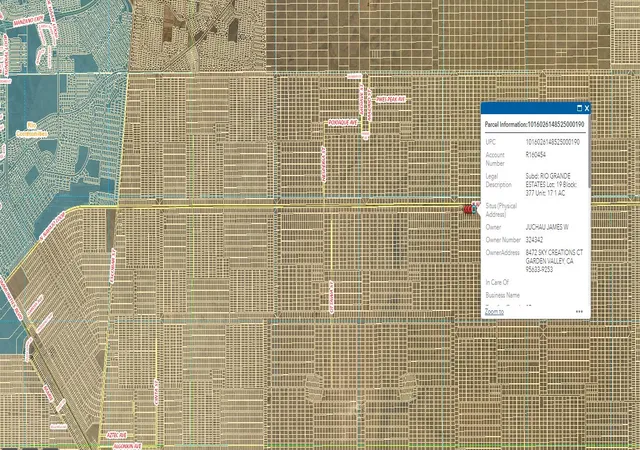This screenshot has height=450, width=640.
Task: Click the 'ALGONKIN AVE' street label
Action: coord(127,446)
